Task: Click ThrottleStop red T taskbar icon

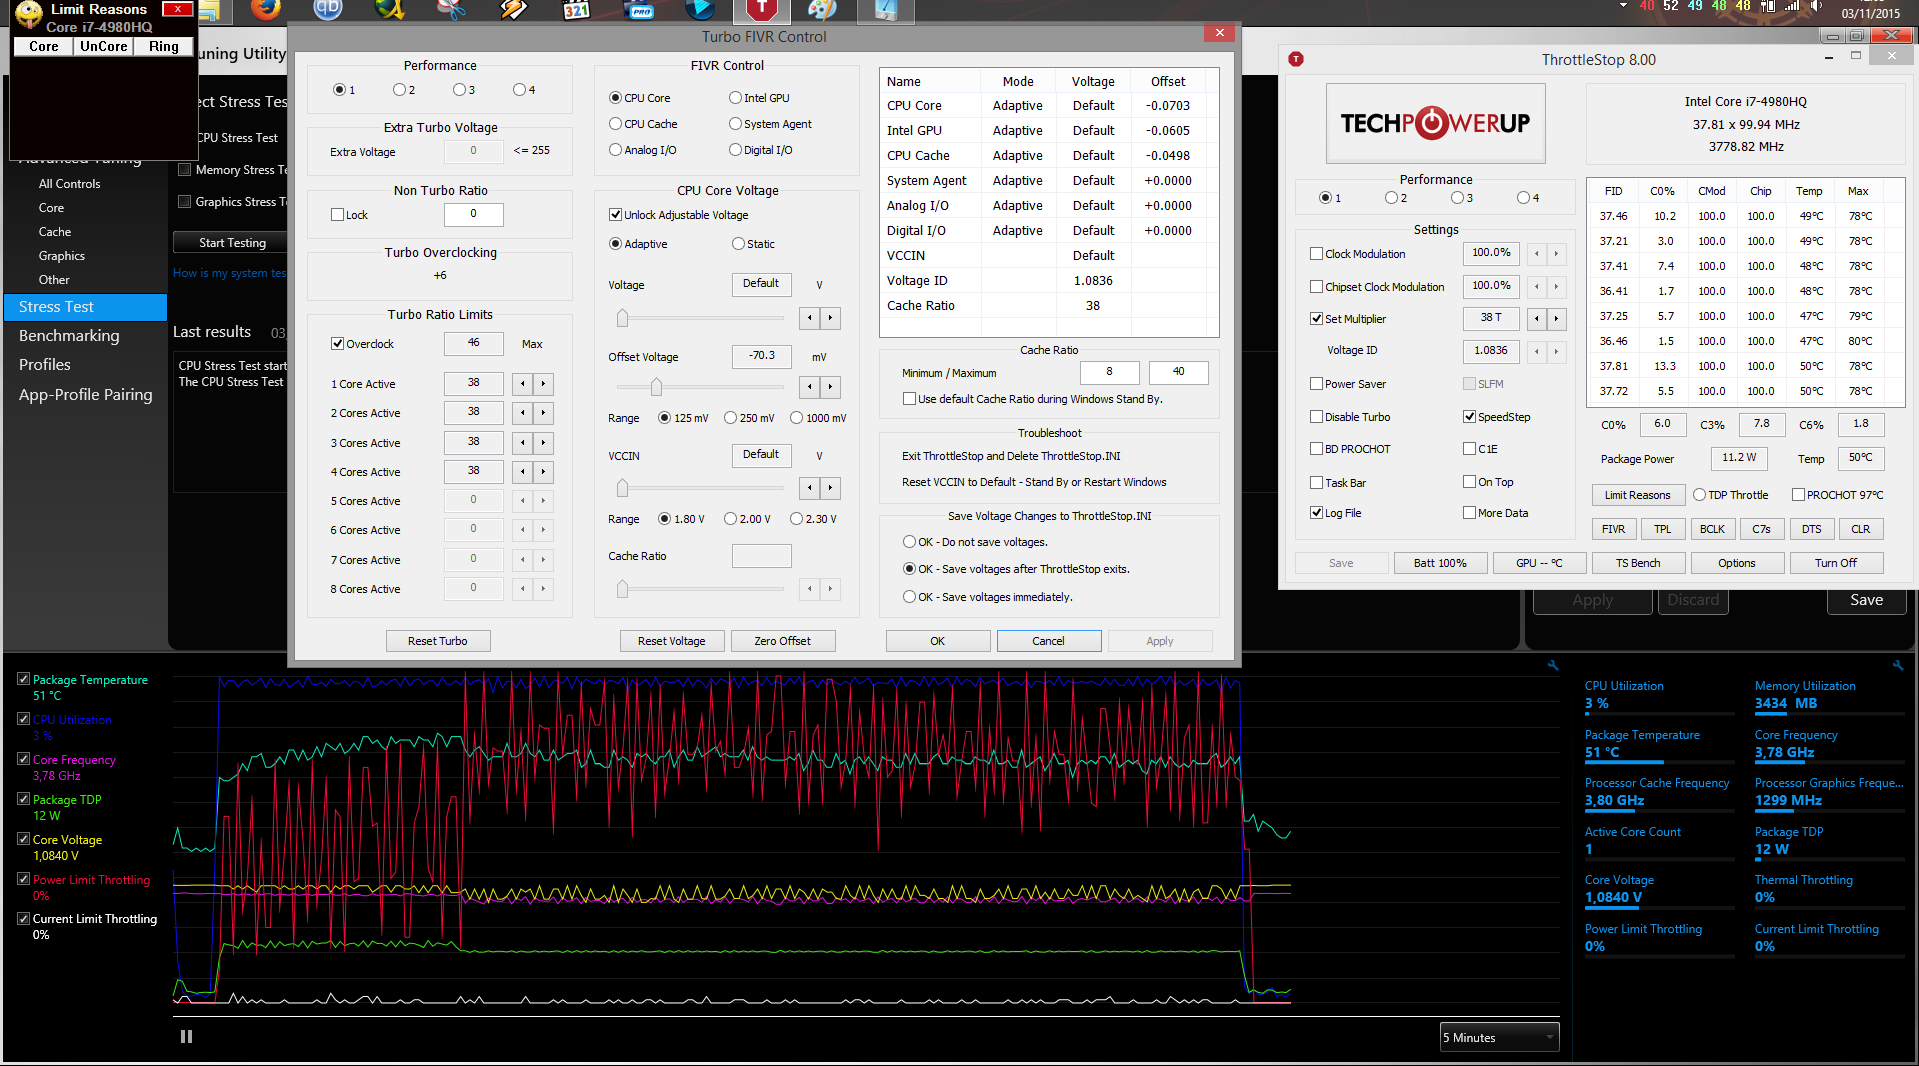Action: [762, 10]
